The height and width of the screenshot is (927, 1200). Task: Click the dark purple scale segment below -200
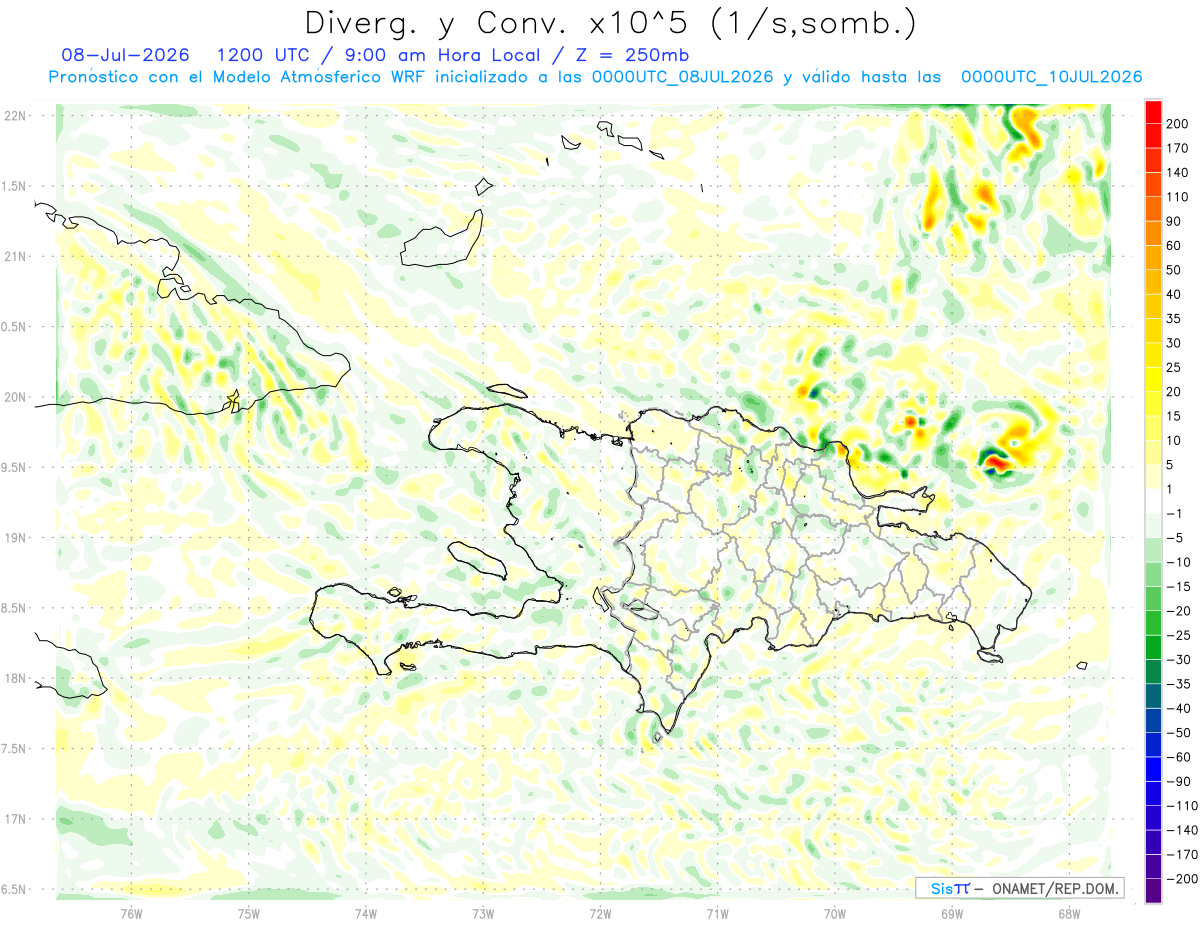[1154, 891]
